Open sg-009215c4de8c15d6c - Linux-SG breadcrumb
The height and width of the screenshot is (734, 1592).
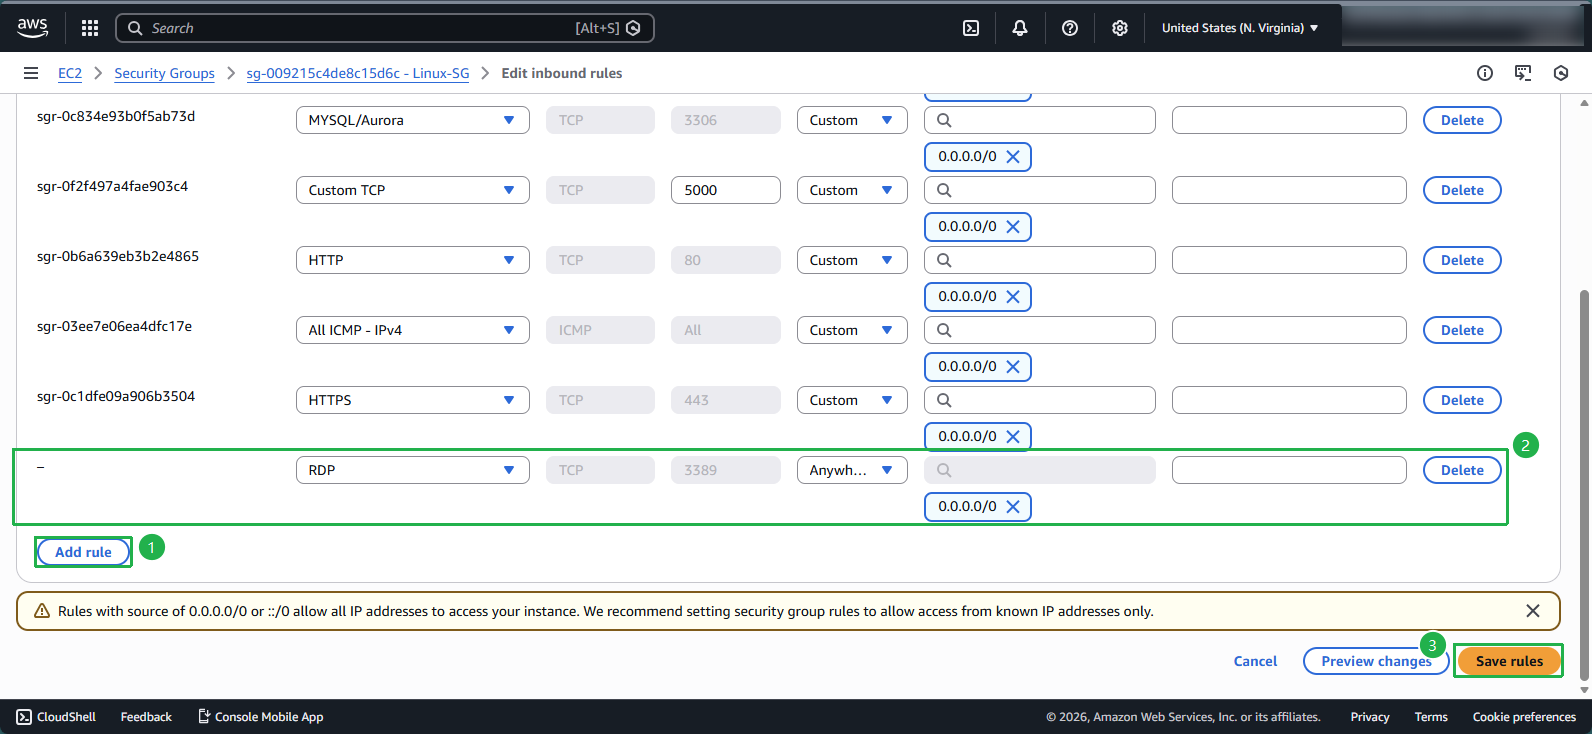click(x=358, y=73)
